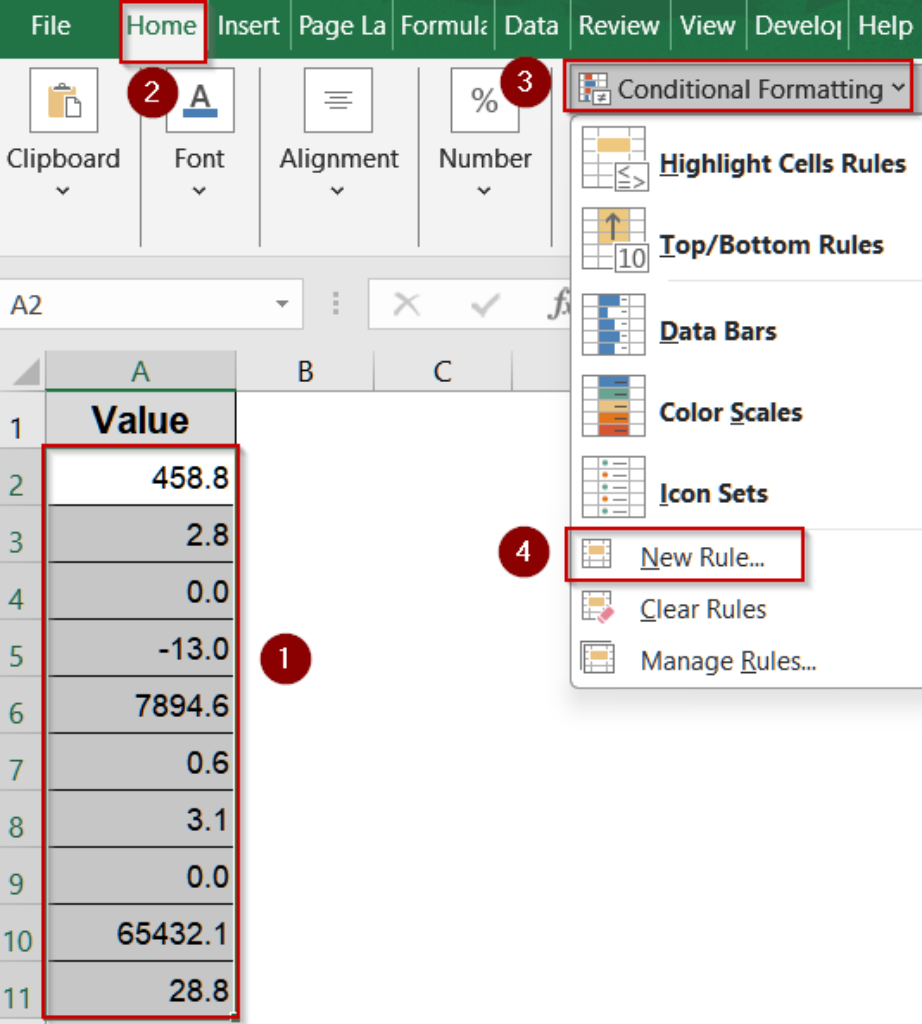Image resolution: width=922 pixels, height=1024 pixels.
Task: Click the Center Alignment icon
Action: click(x=339, y=100)
